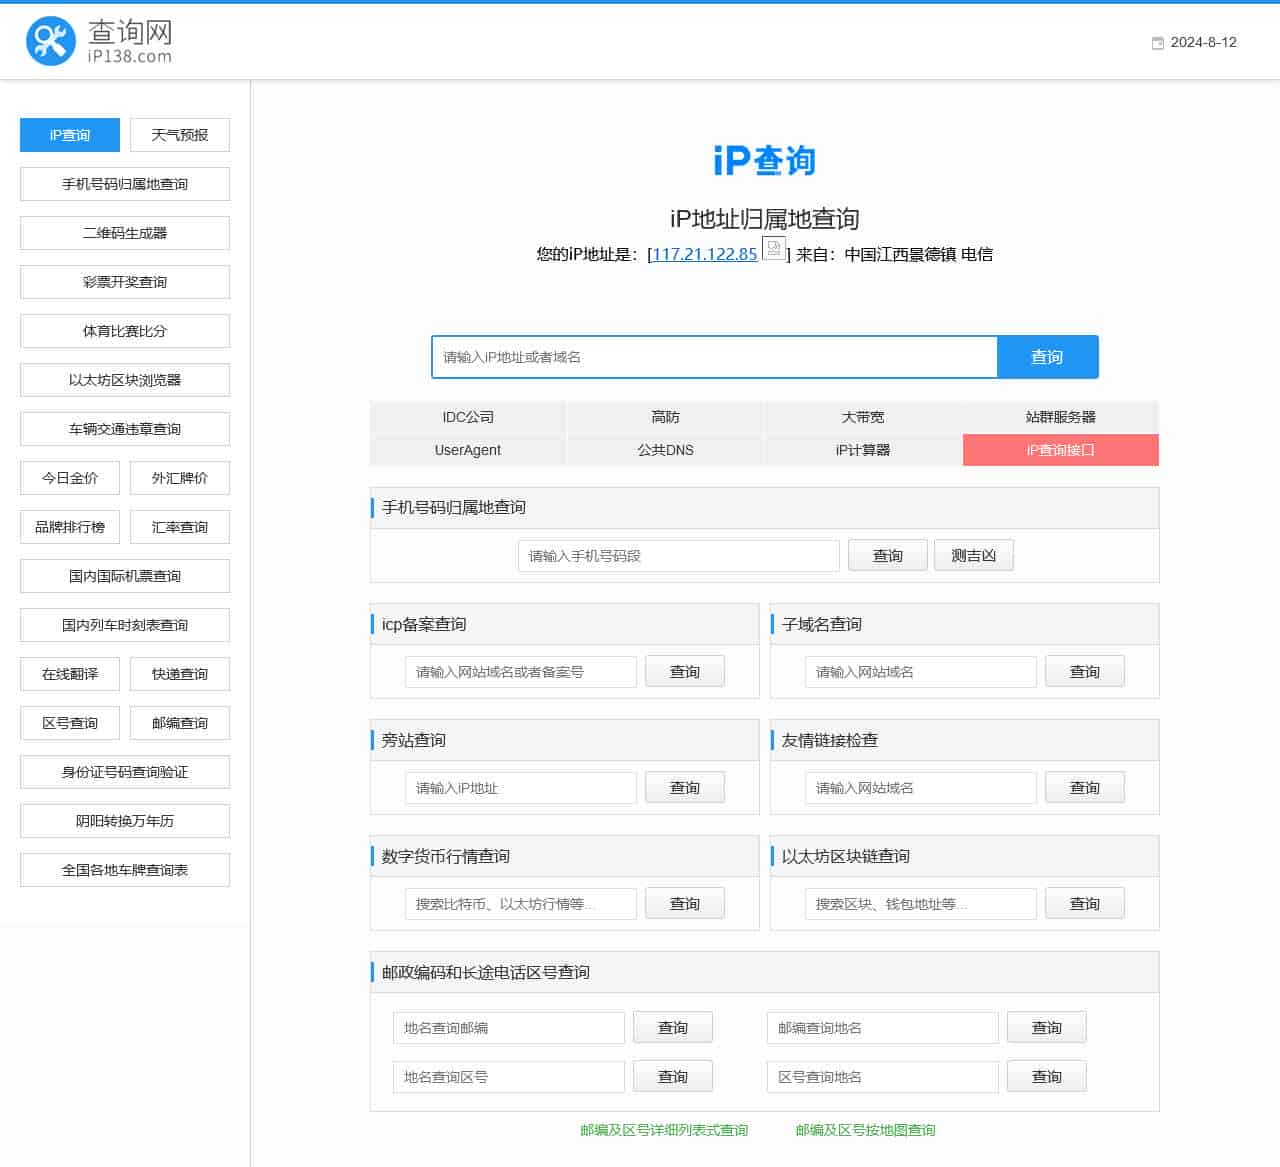Viewport: 1280px width, 1167px height.
Task: Focus the 友情链接检查 domain input
Action: point(921,788)
